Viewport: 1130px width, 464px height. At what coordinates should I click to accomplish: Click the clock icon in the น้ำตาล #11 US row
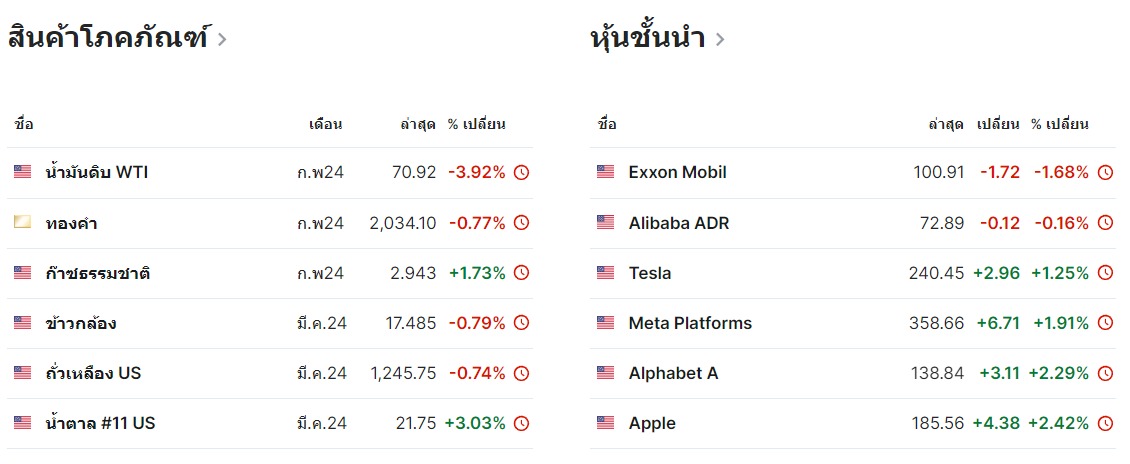[x=521, y=424]
